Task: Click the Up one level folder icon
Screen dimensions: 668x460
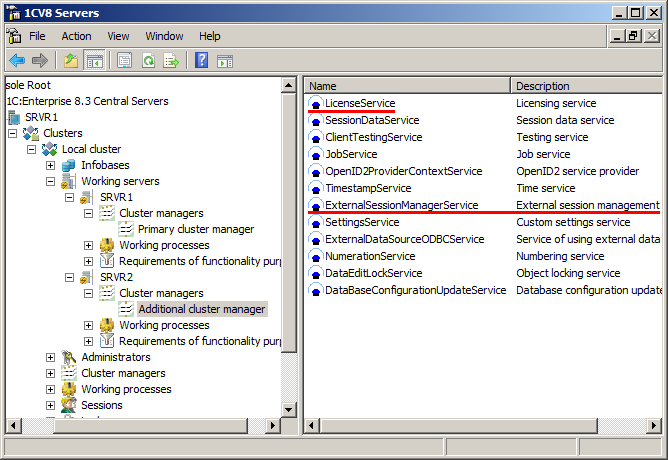Action: click(71, 60)
